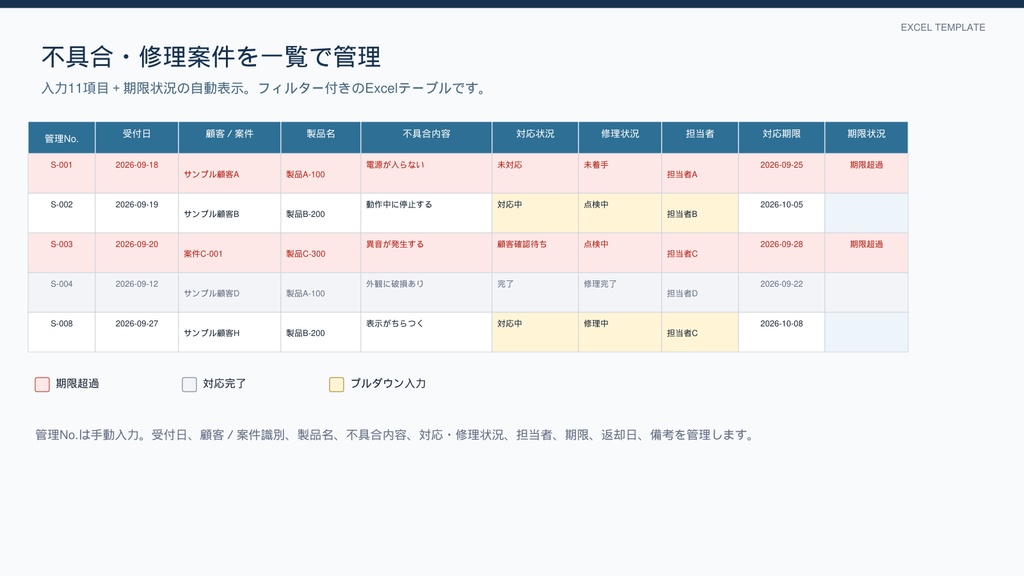Viewport: 1024px width, 576px height.
Task: Click the 2026-09-22 deadline cell
Action: [781, 293]
